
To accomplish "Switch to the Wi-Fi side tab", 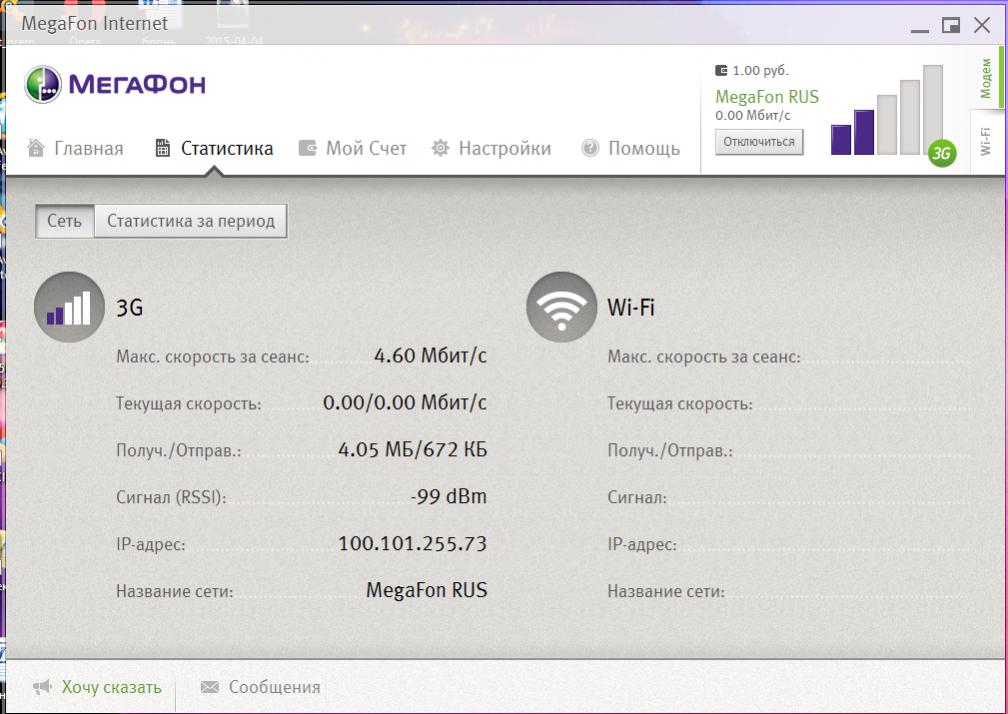I will 986,141.
